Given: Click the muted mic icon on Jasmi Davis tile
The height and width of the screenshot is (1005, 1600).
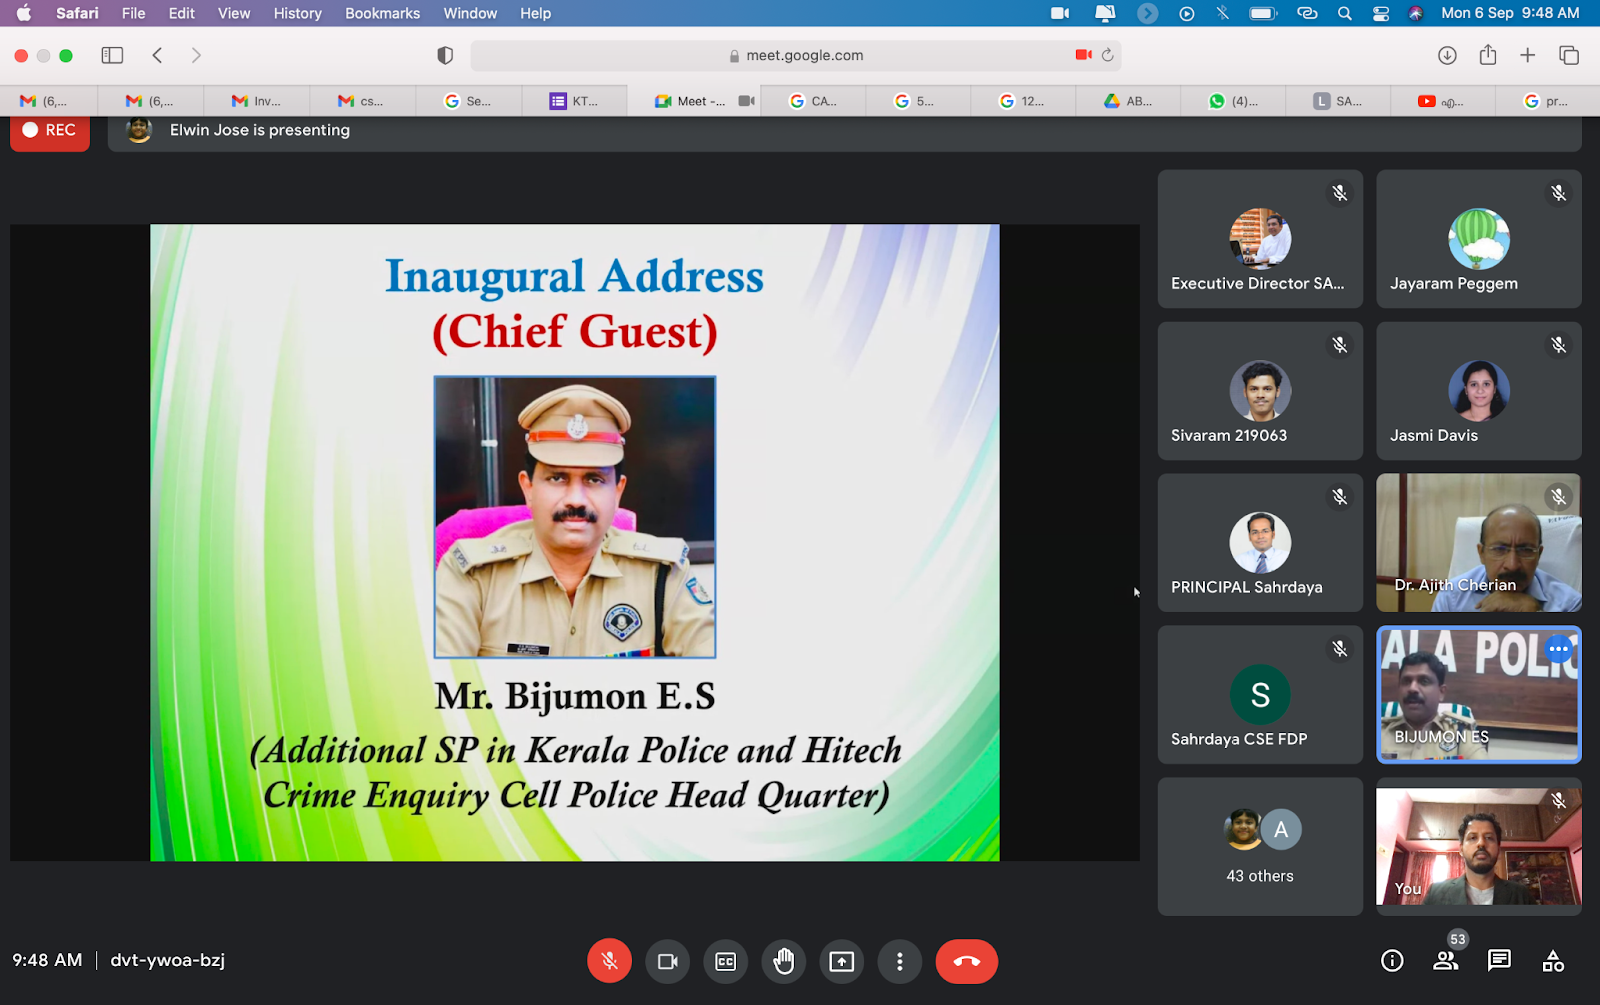Looking at the screenshot, I should 1558,345.
